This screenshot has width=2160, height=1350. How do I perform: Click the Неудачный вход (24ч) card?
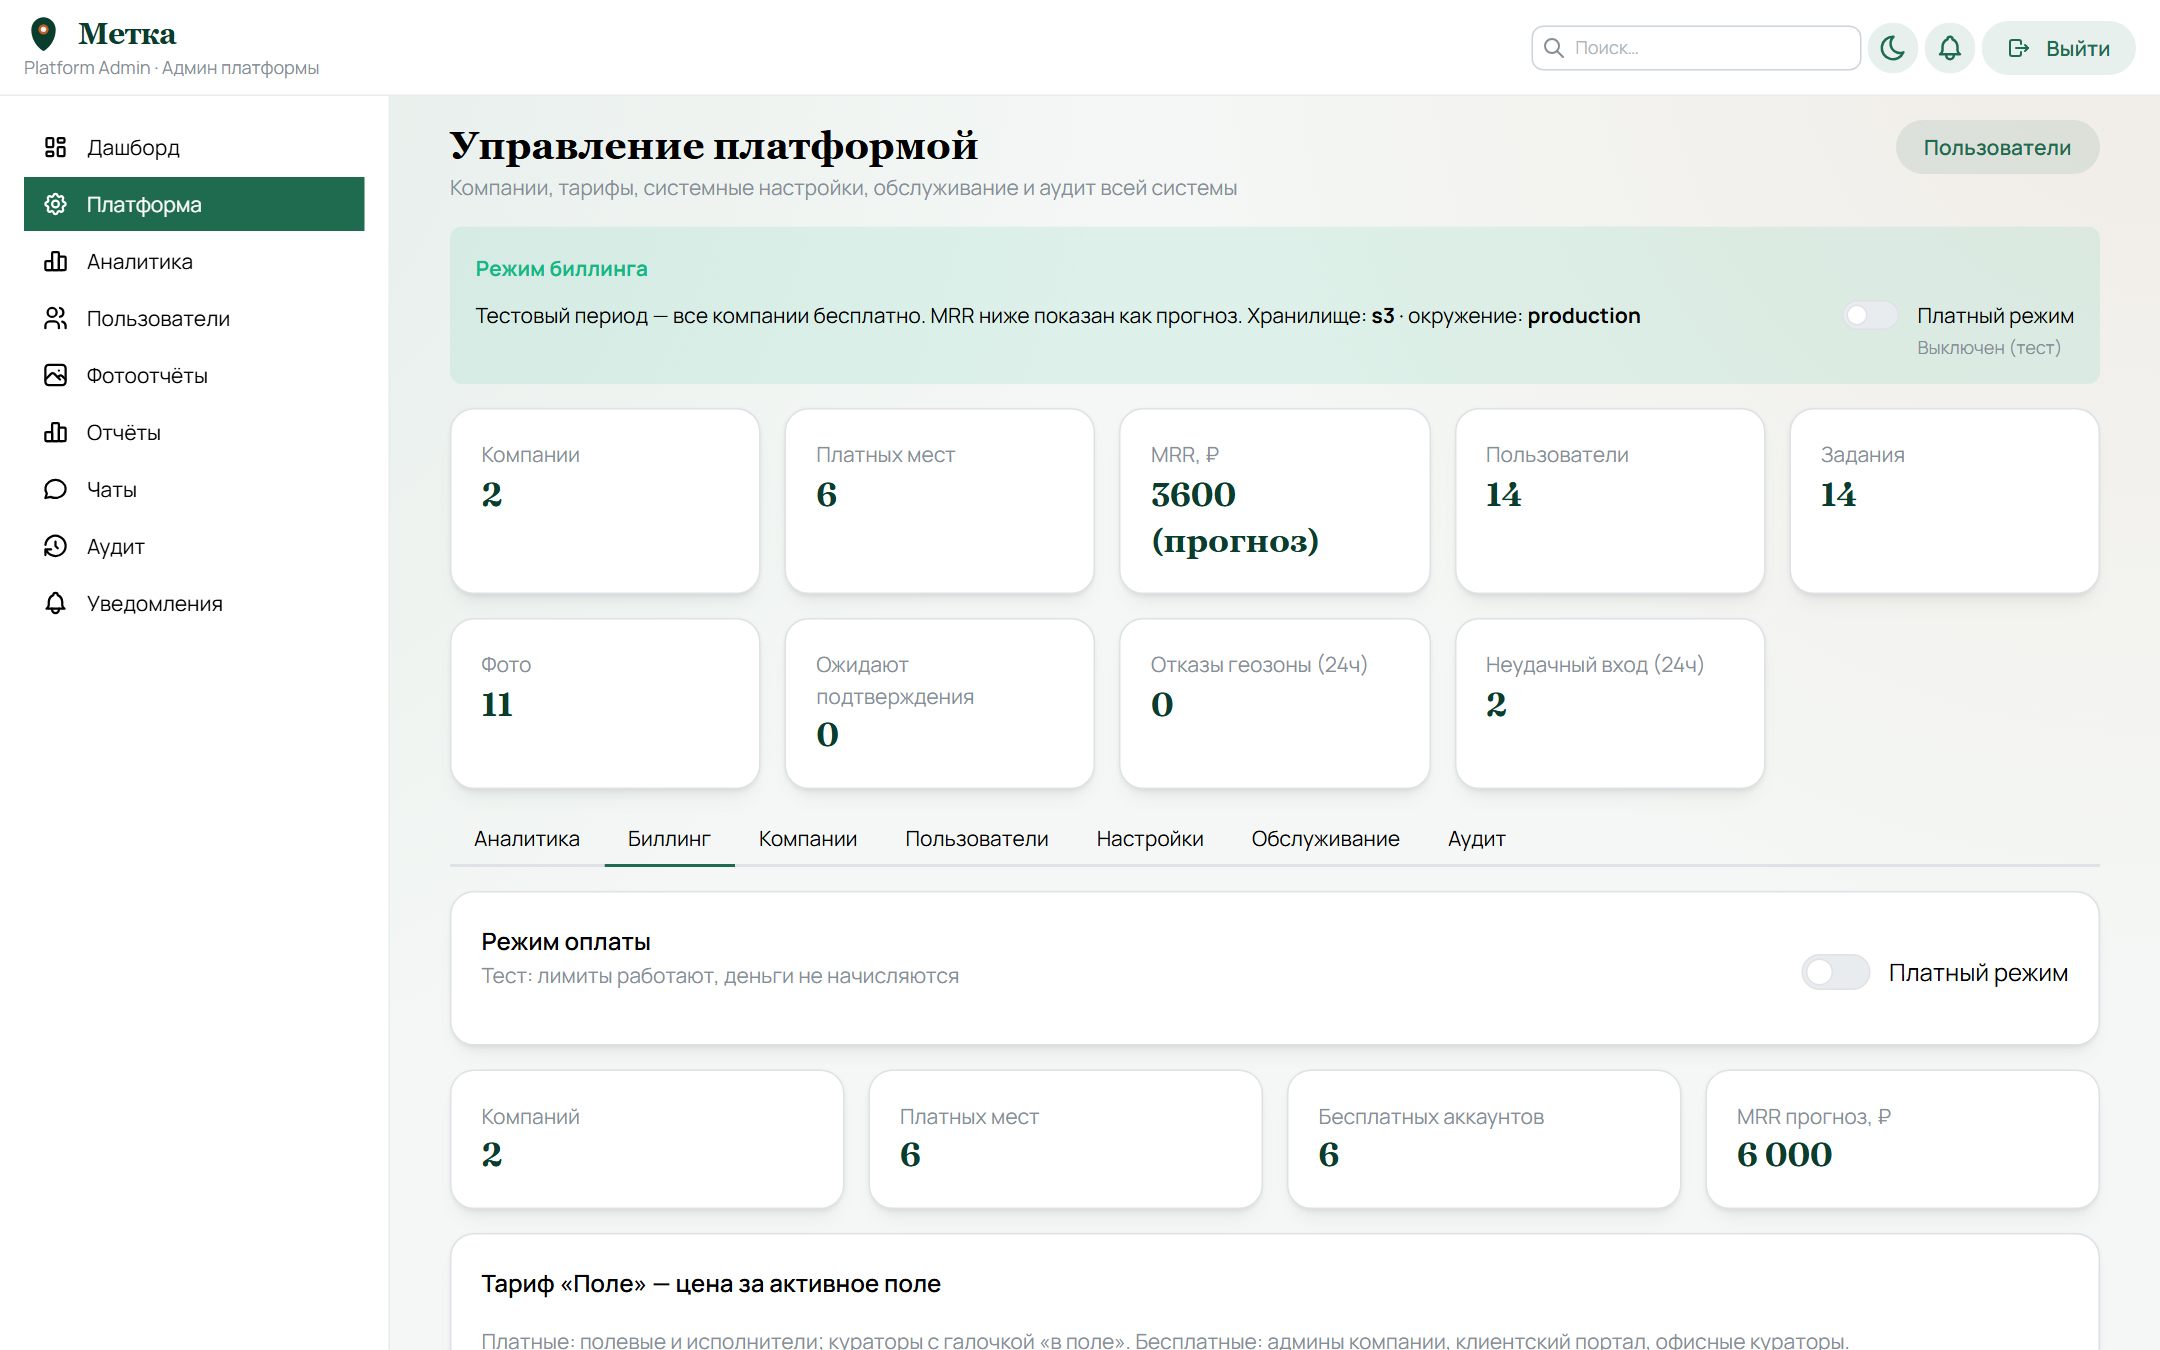1610,704
